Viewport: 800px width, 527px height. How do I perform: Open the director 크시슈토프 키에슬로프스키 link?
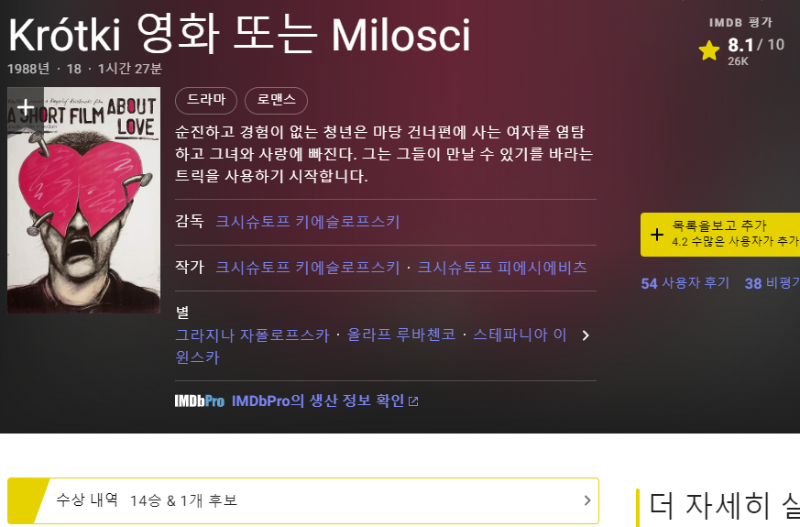coord(308,222)
